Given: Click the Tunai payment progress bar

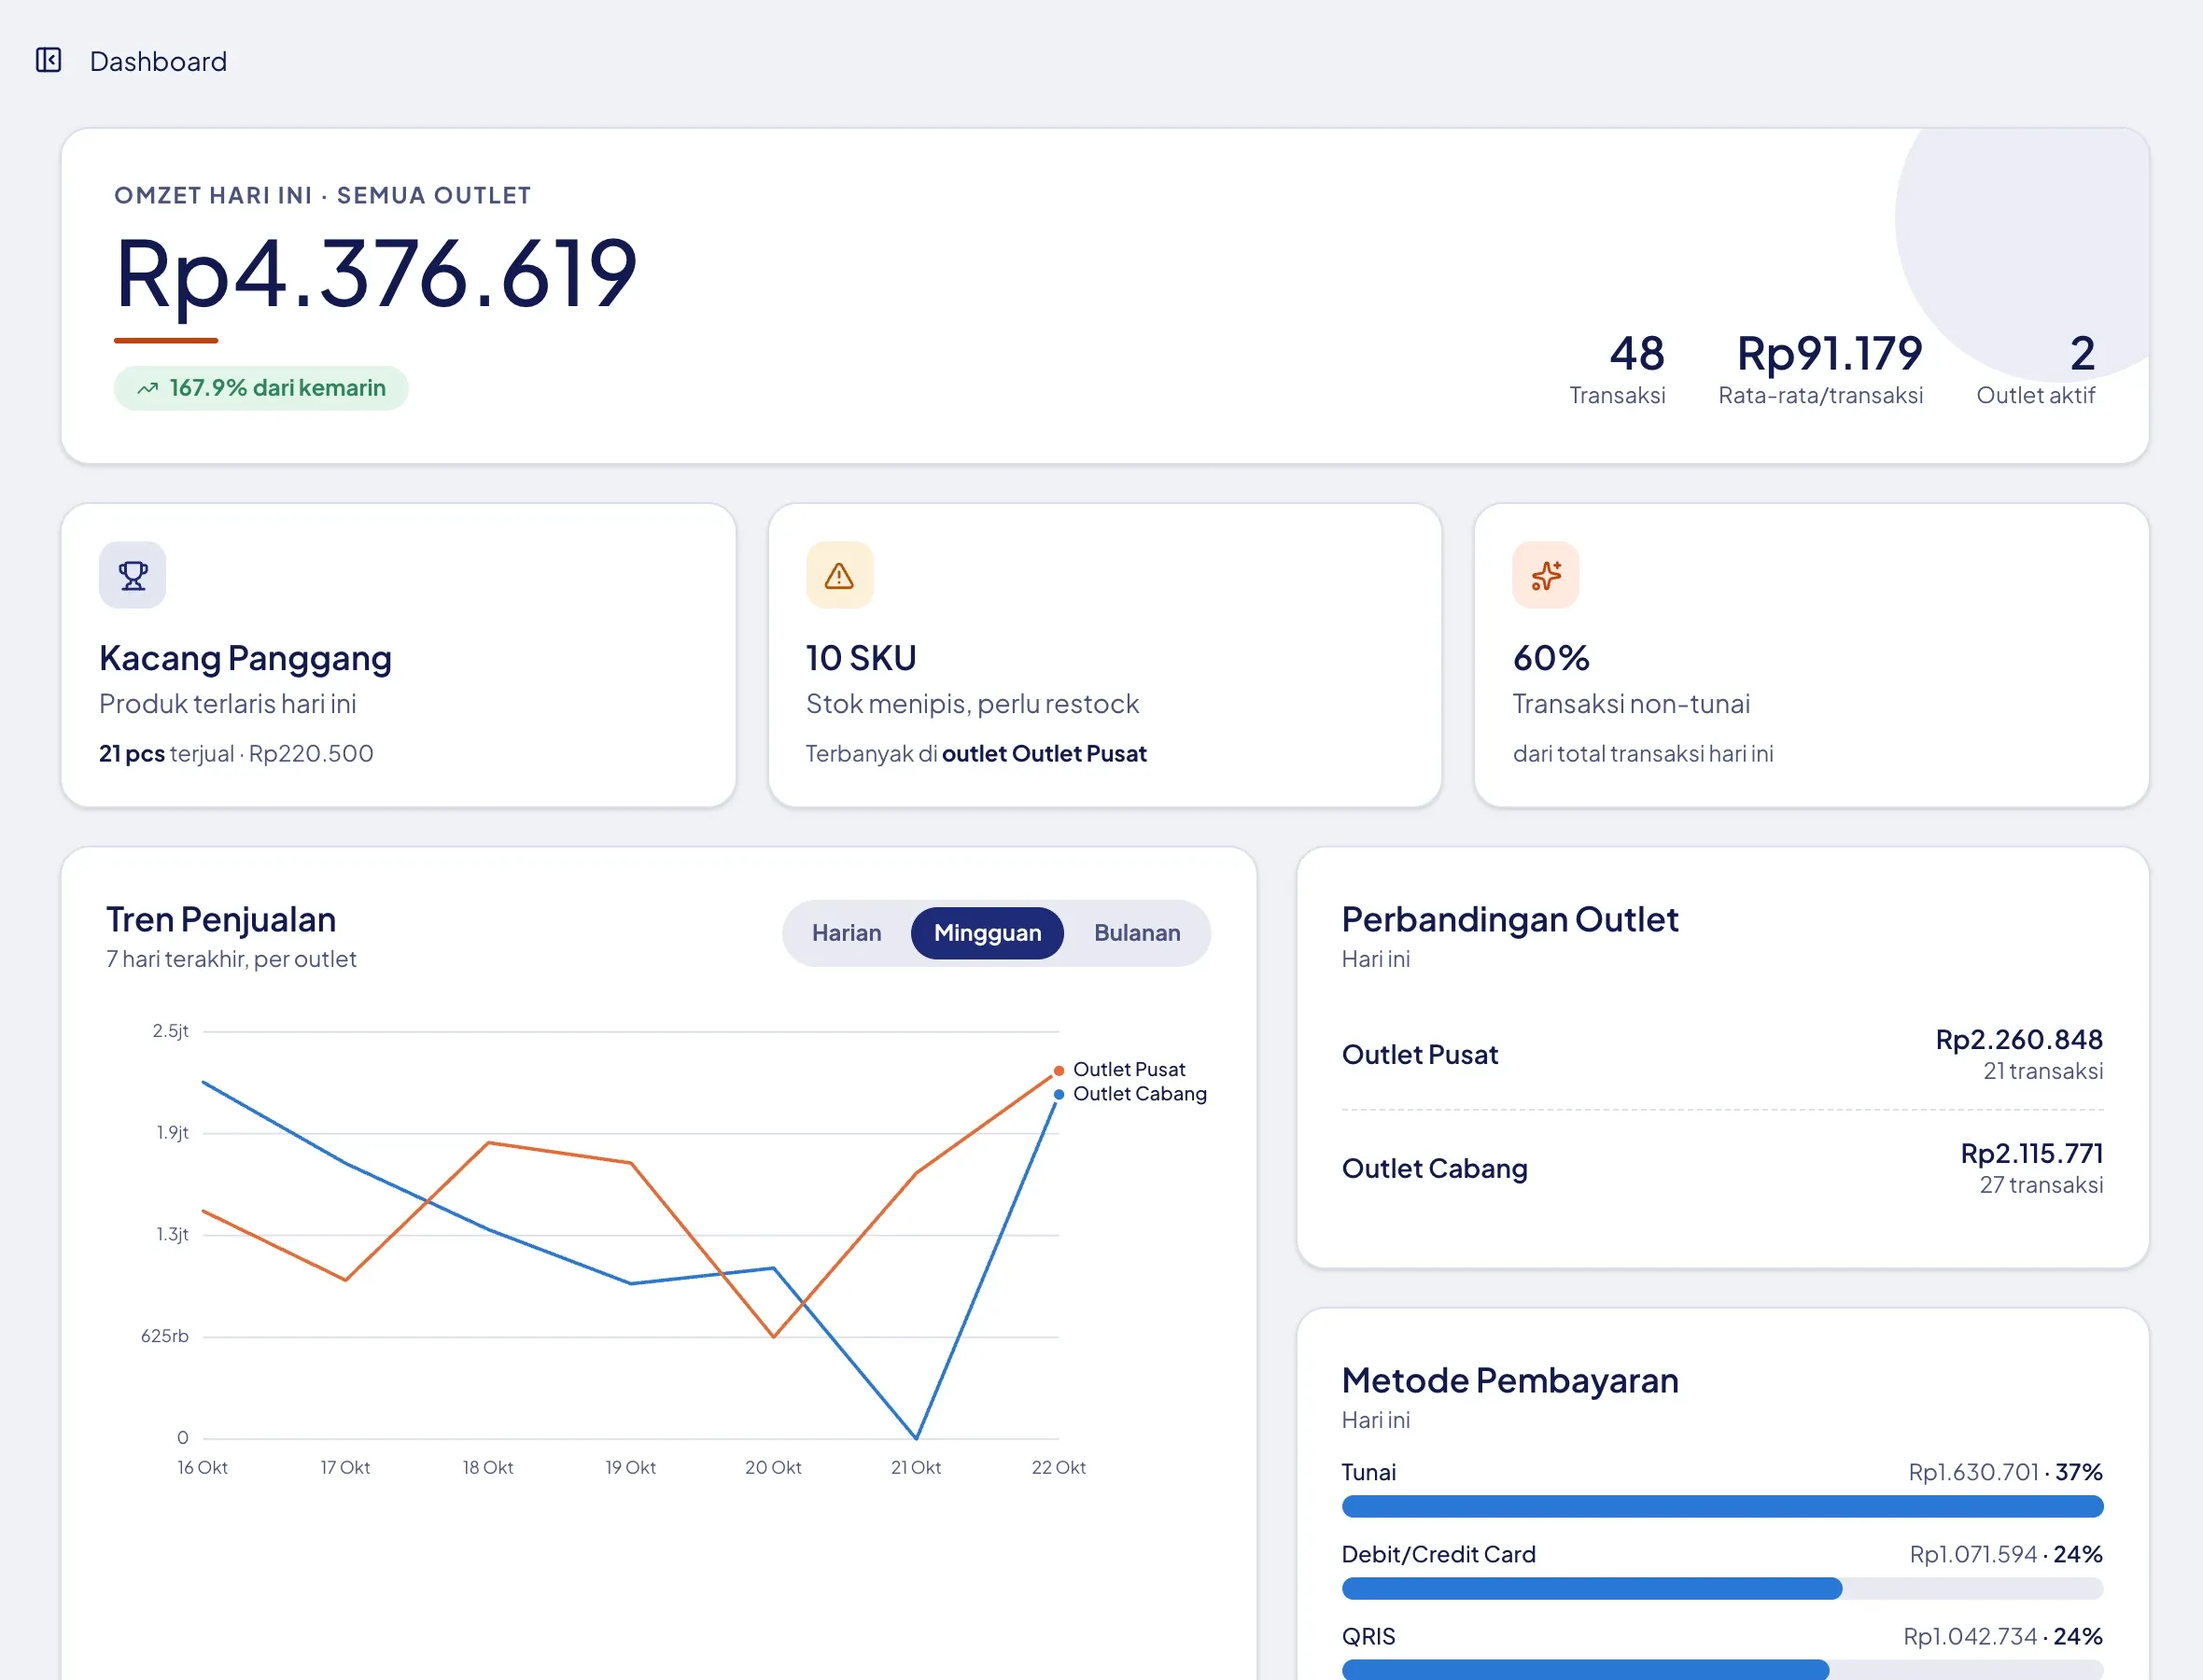Looking at the screenshot, I should tap(1722, 1506).
